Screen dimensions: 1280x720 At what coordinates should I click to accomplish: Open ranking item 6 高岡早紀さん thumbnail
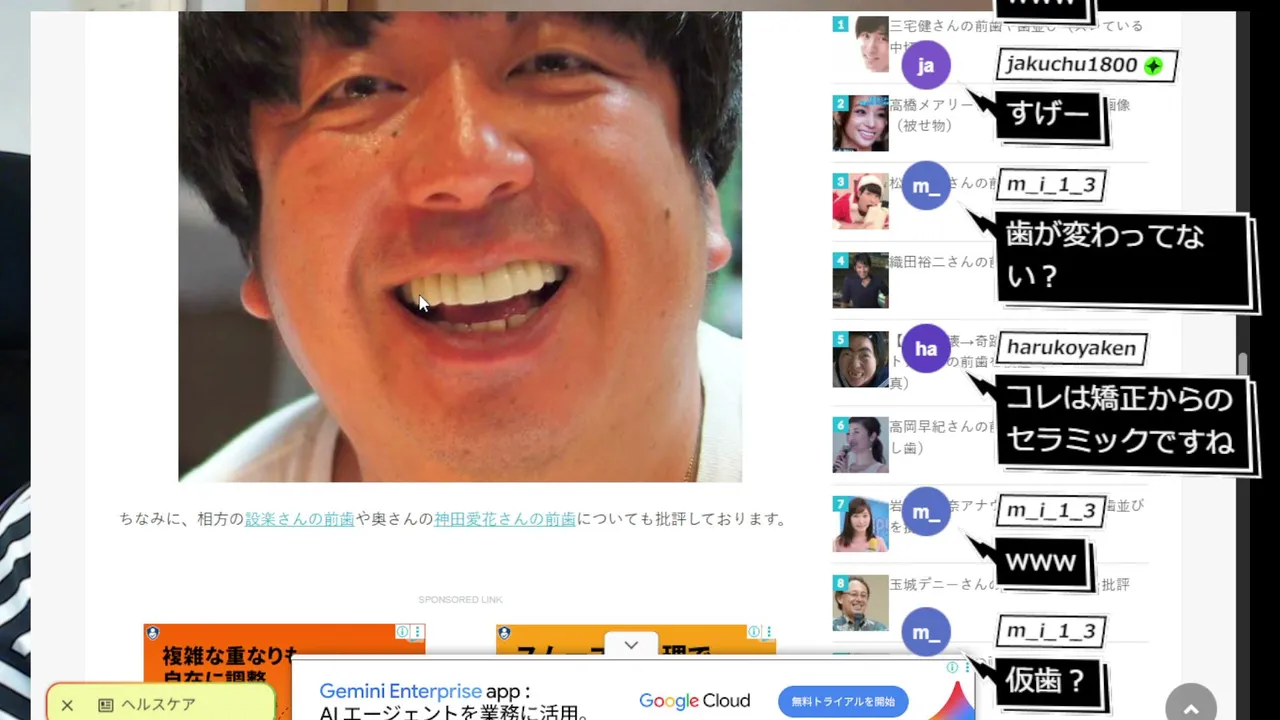click(861, 445)
